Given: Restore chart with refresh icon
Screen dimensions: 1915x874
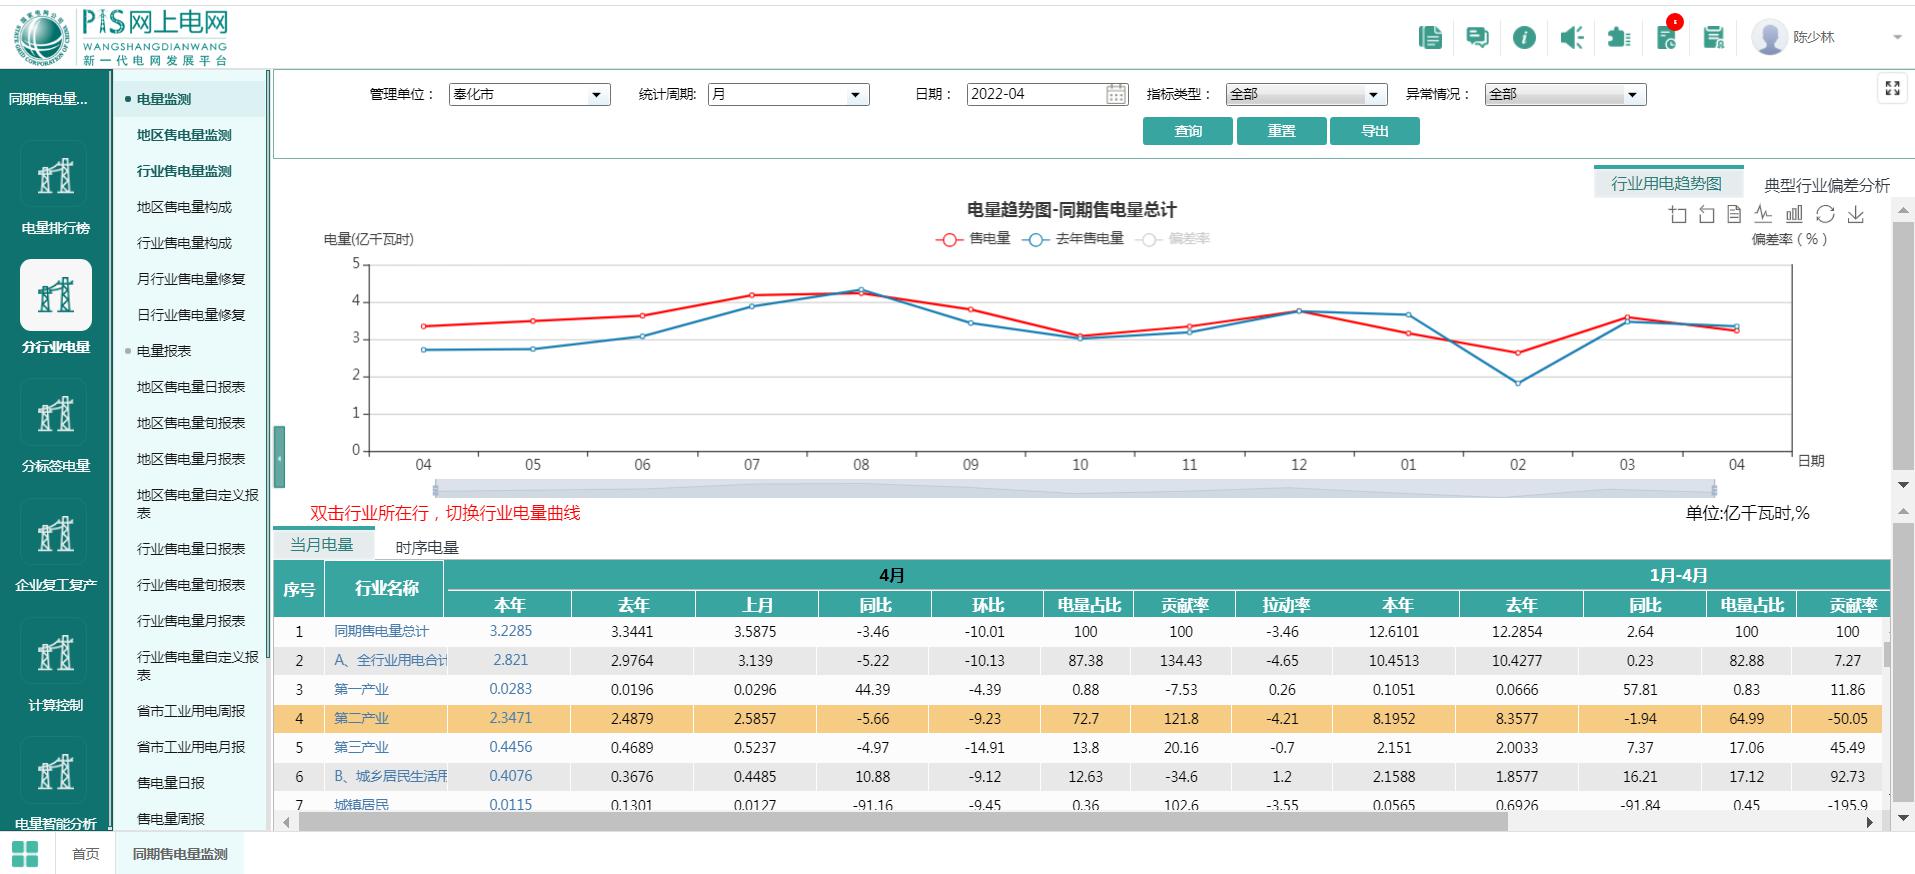Looking at the screenshot, I should click(x=1825, y=214).
